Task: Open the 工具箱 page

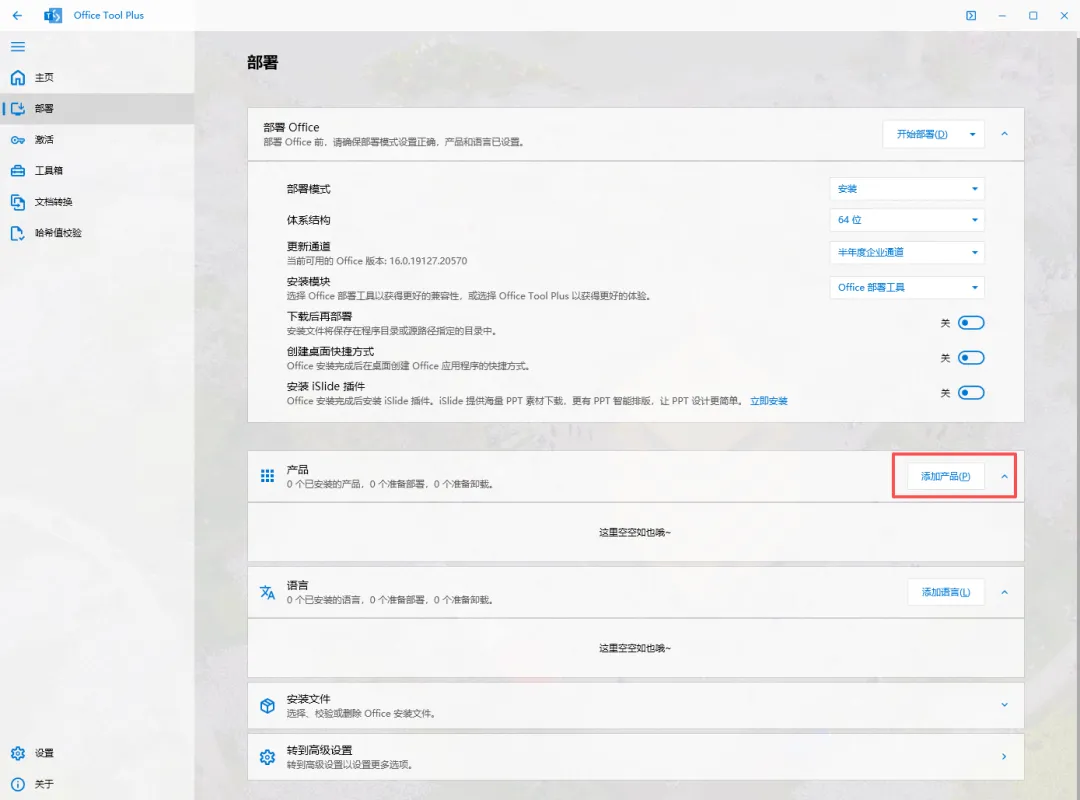Action: coord(97,170)
